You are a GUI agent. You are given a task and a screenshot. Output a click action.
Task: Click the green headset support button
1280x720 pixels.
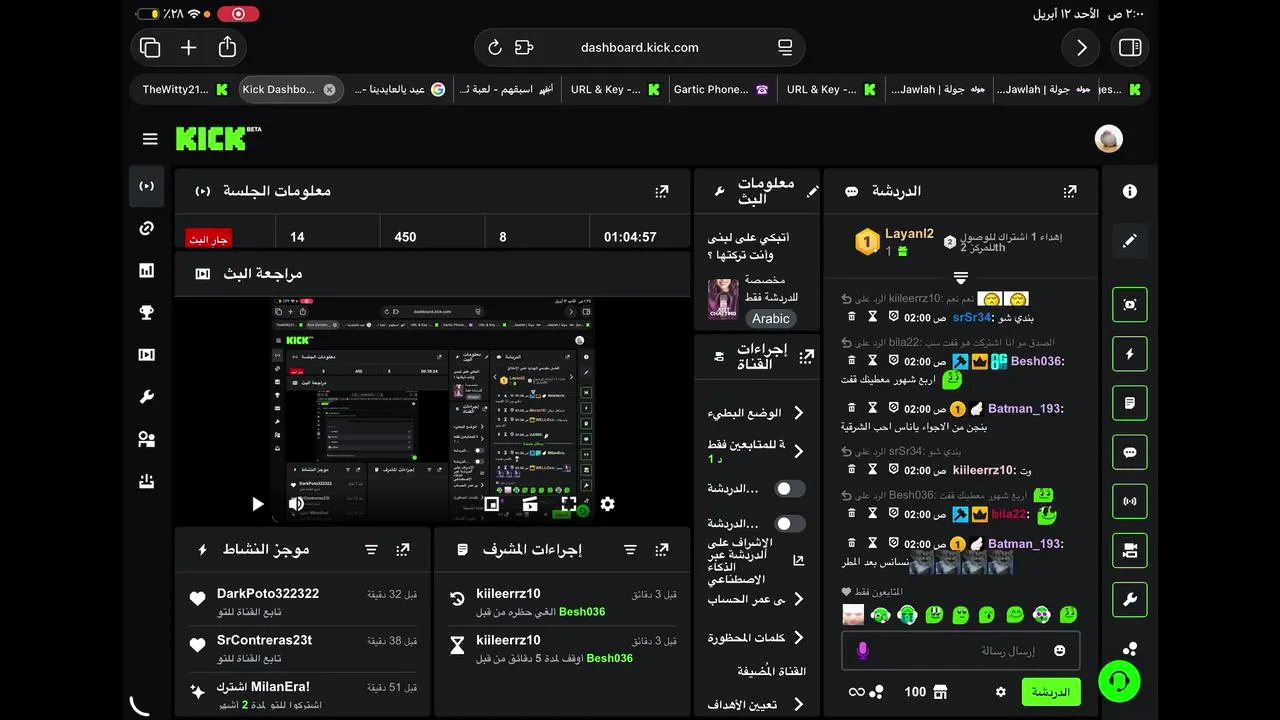pyautogui.click(x=1119, y=681)
